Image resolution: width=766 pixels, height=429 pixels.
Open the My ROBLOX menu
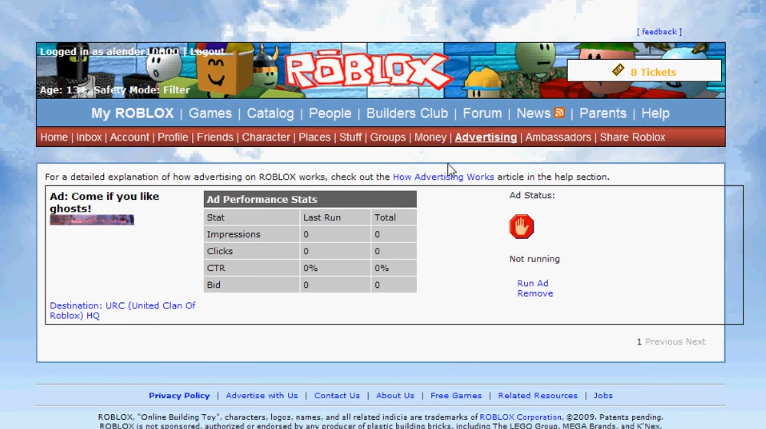(132, 113)
